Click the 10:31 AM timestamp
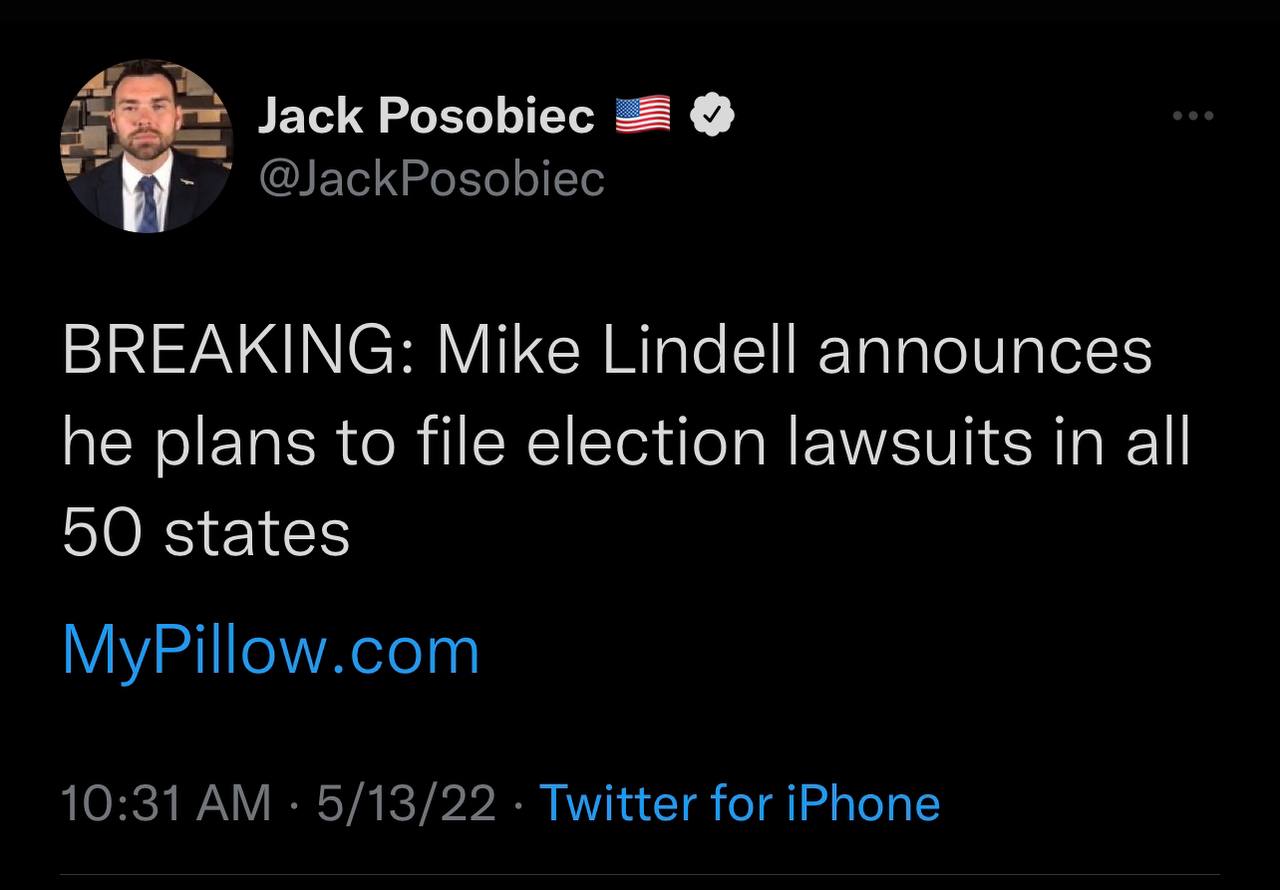 pos(165,803)
